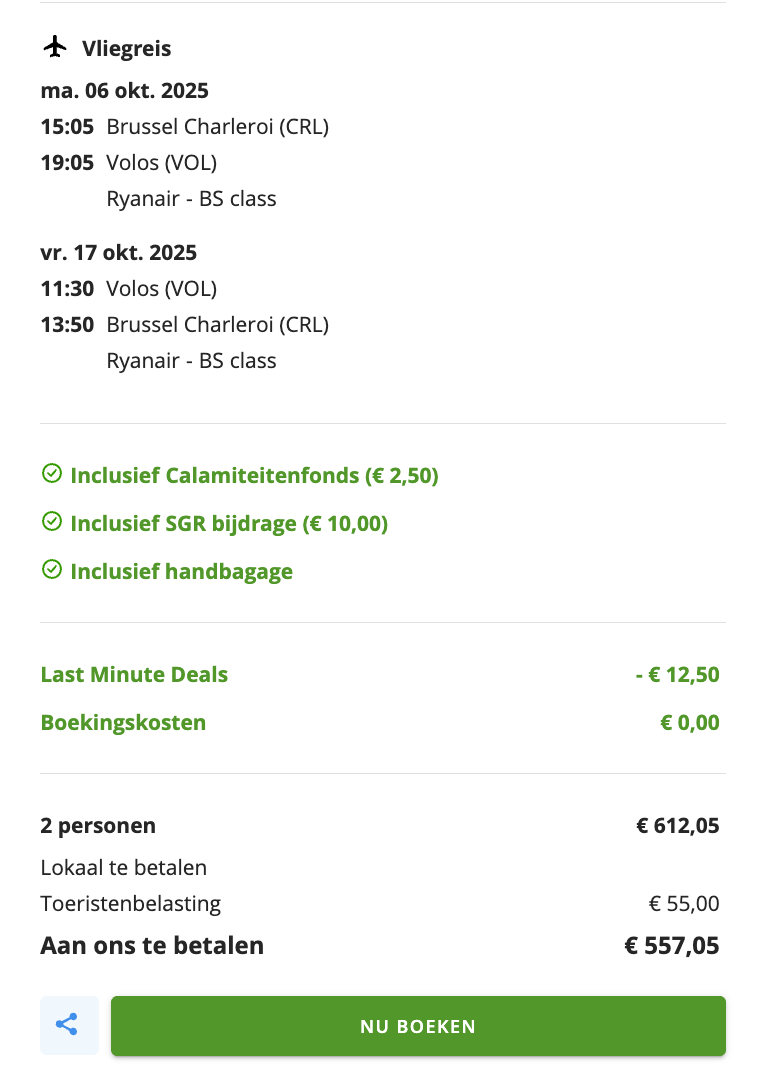Click the share icon button
Screen dimensions: 760x1080
68,1025
